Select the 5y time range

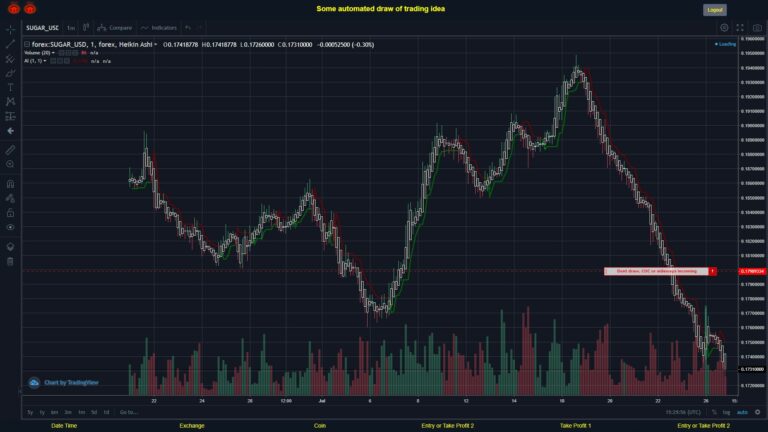(30, 412)
